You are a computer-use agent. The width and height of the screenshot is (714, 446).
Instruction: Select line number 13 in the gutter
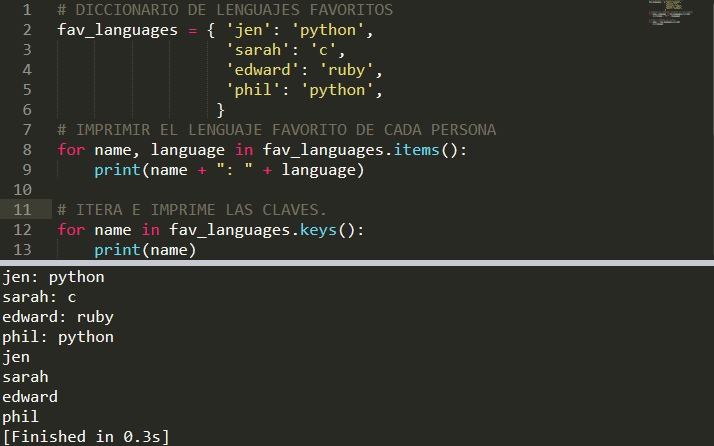[x=22, y=250]
